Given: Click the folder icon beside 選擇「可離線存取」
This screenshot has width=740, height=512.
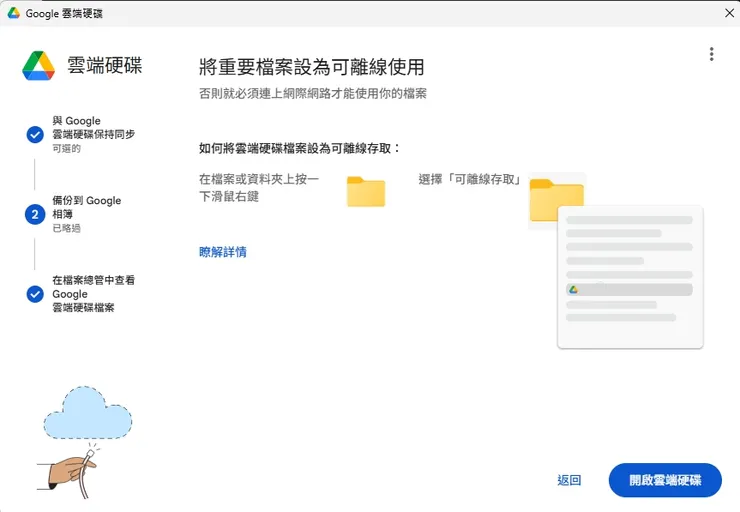Looking at the screenshot, I should click(x=556, y=200).
